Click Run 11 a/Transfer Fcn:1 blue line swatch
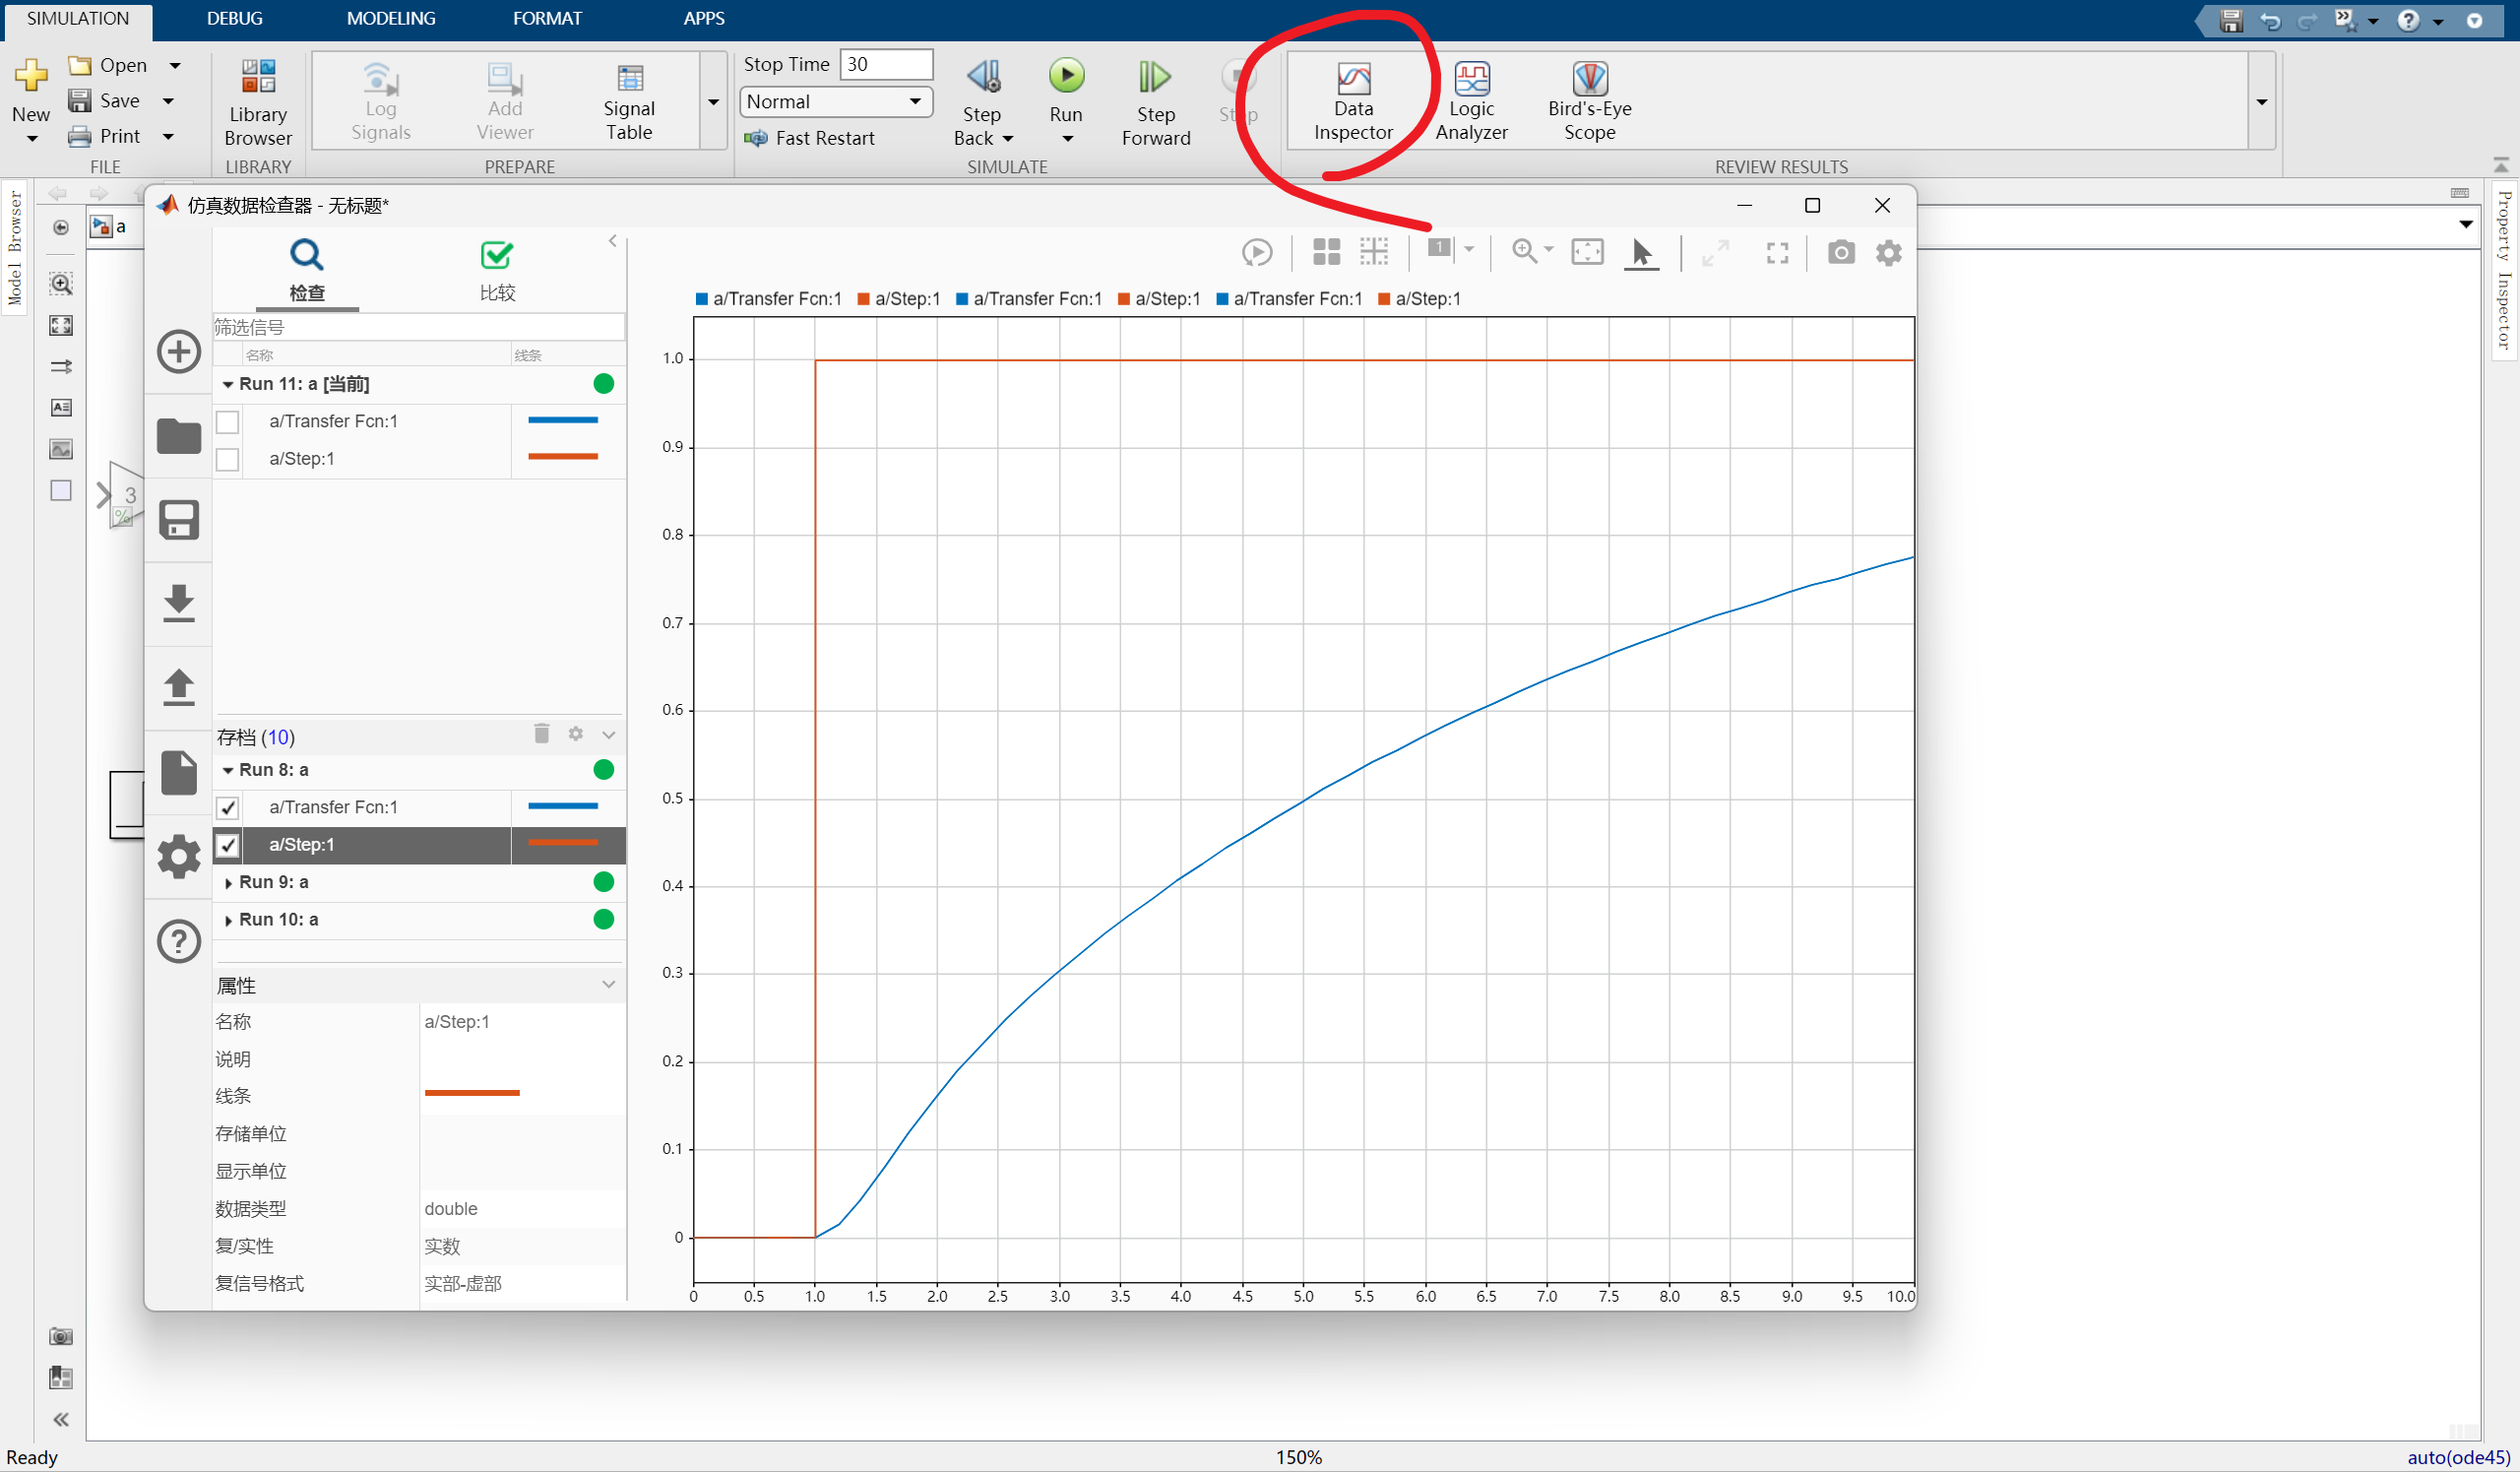 pos(563,421)
